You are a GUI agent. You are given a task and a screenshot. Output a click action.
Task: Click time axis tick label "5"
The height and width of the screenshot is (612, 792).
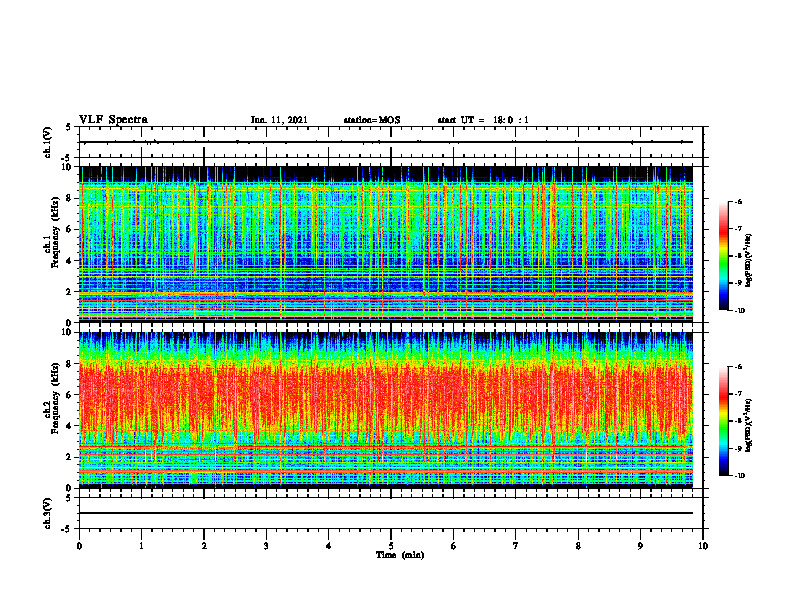click(391, 546)
